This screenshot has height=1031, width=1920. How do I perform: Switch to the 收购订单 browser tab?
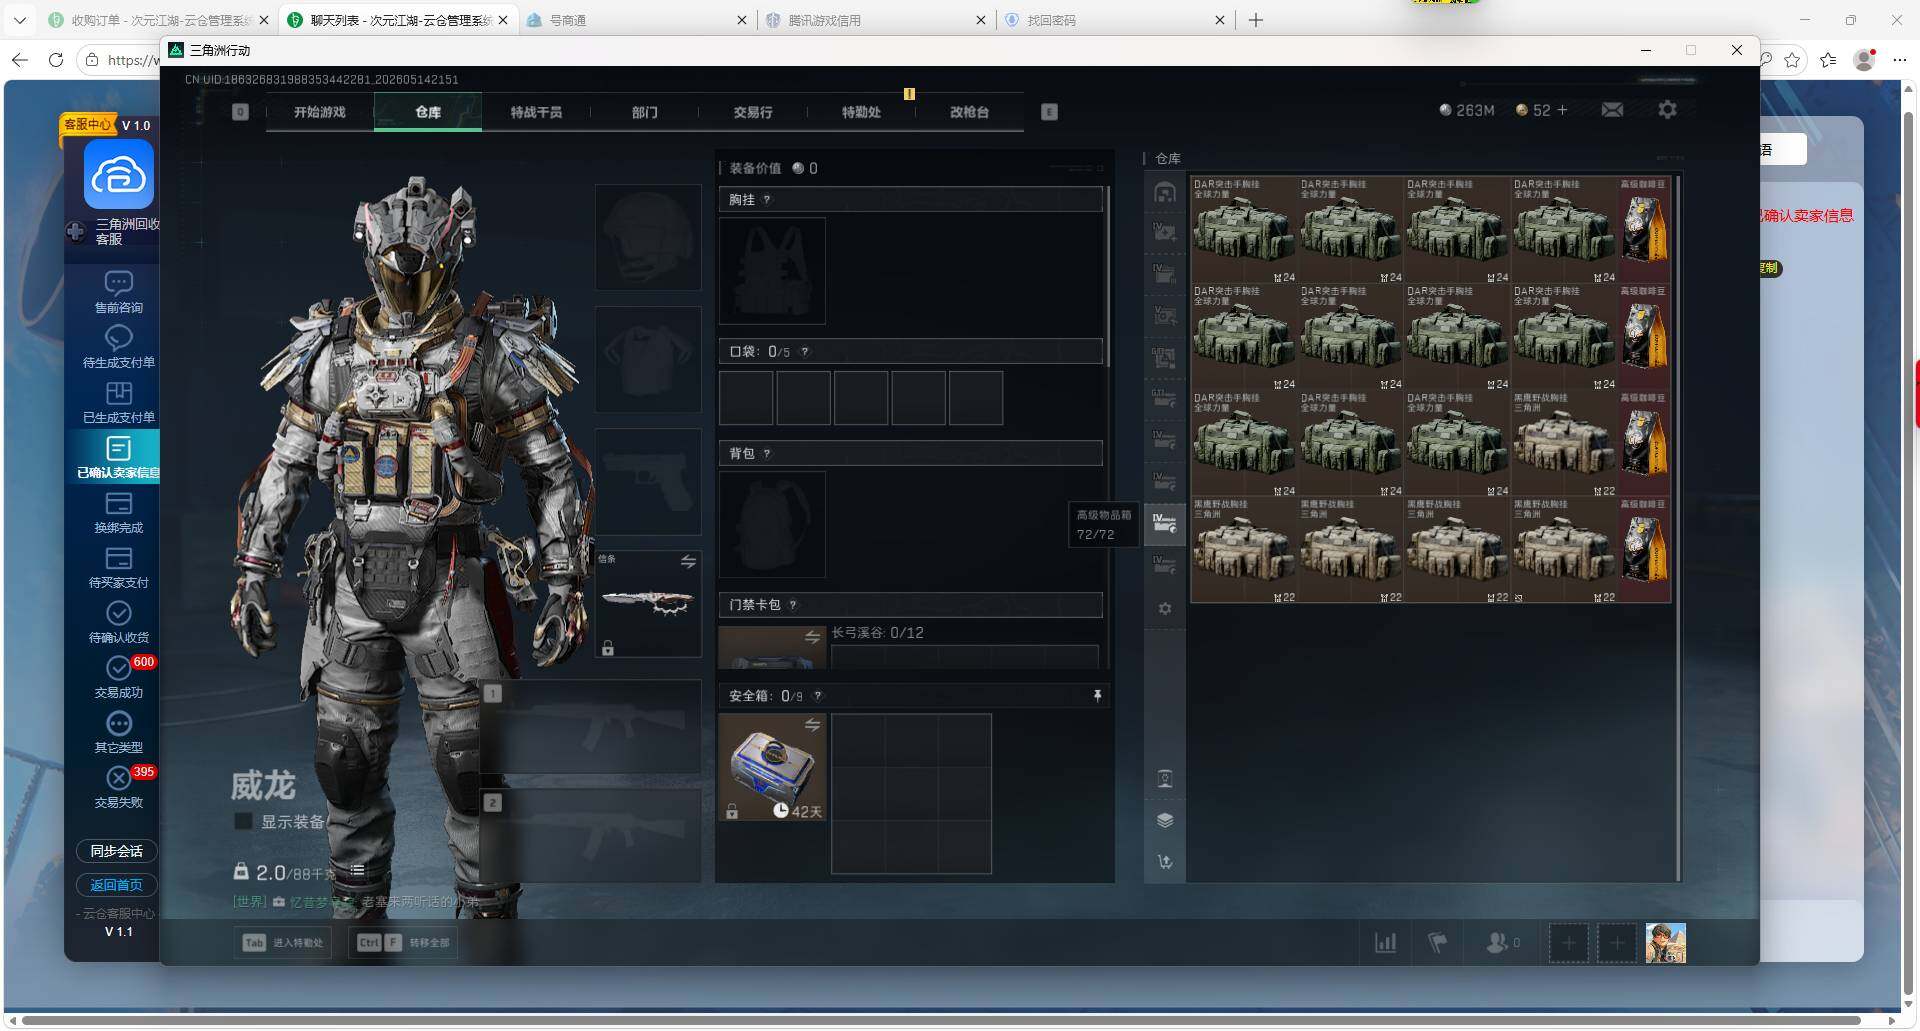click(x=158, y=20)
